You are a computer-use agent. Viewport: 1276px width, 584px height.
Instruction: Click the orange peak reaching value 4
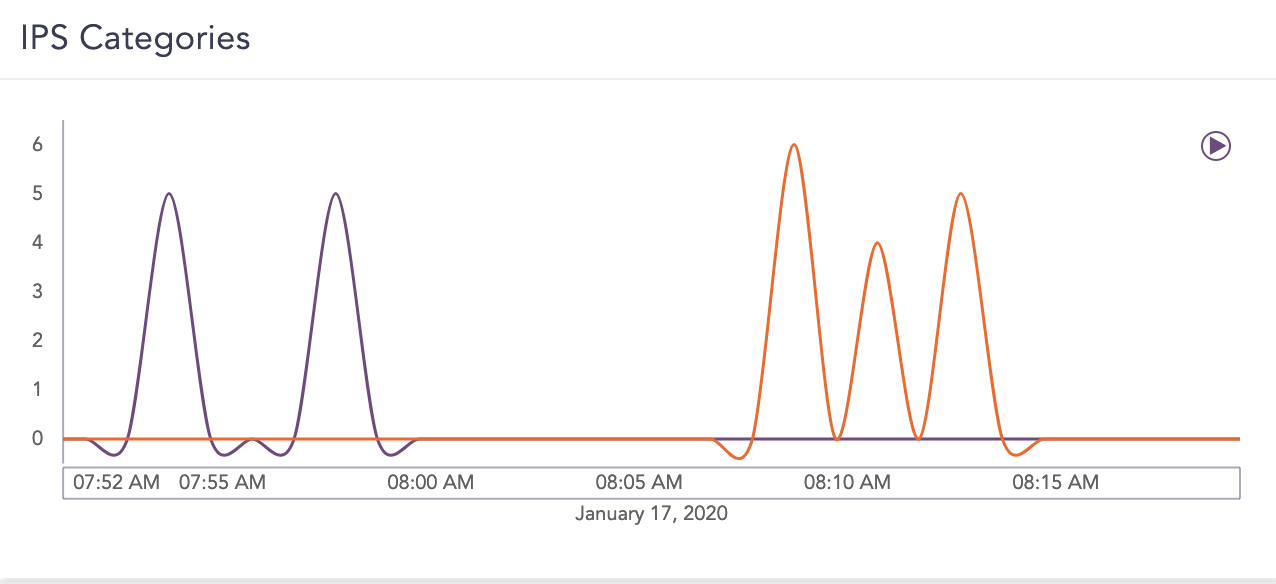click(877, 243)
